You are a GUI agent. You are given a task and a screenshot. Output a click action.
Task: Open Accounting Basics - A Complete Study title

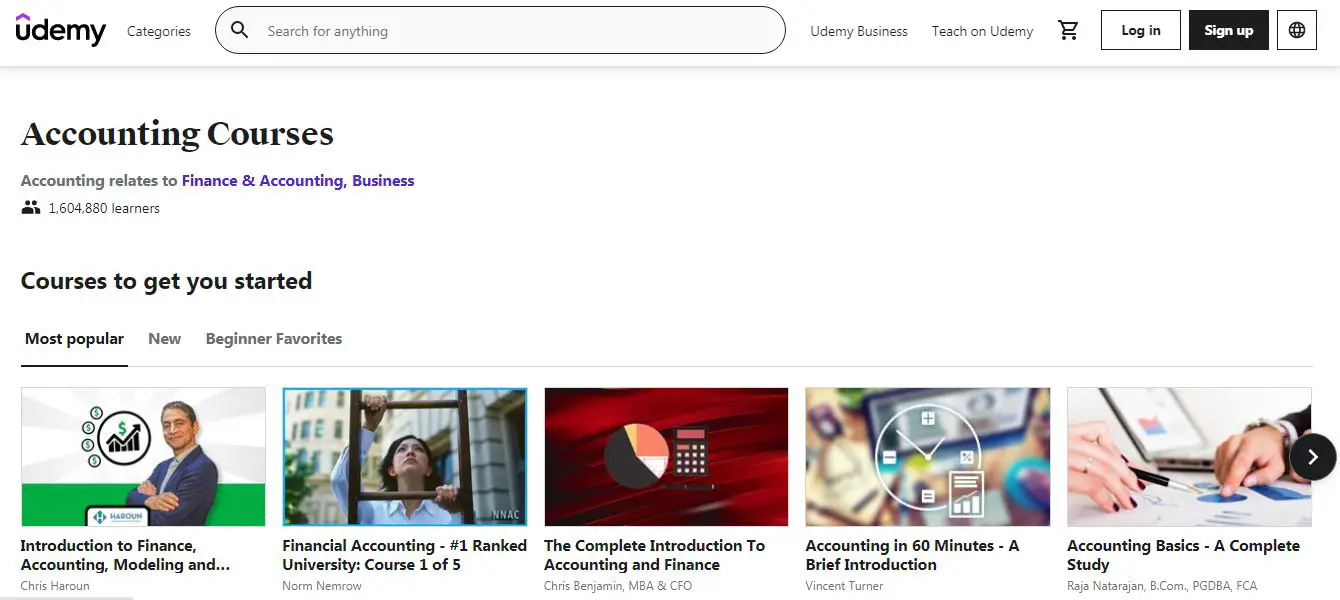[x=1183, y=555]
